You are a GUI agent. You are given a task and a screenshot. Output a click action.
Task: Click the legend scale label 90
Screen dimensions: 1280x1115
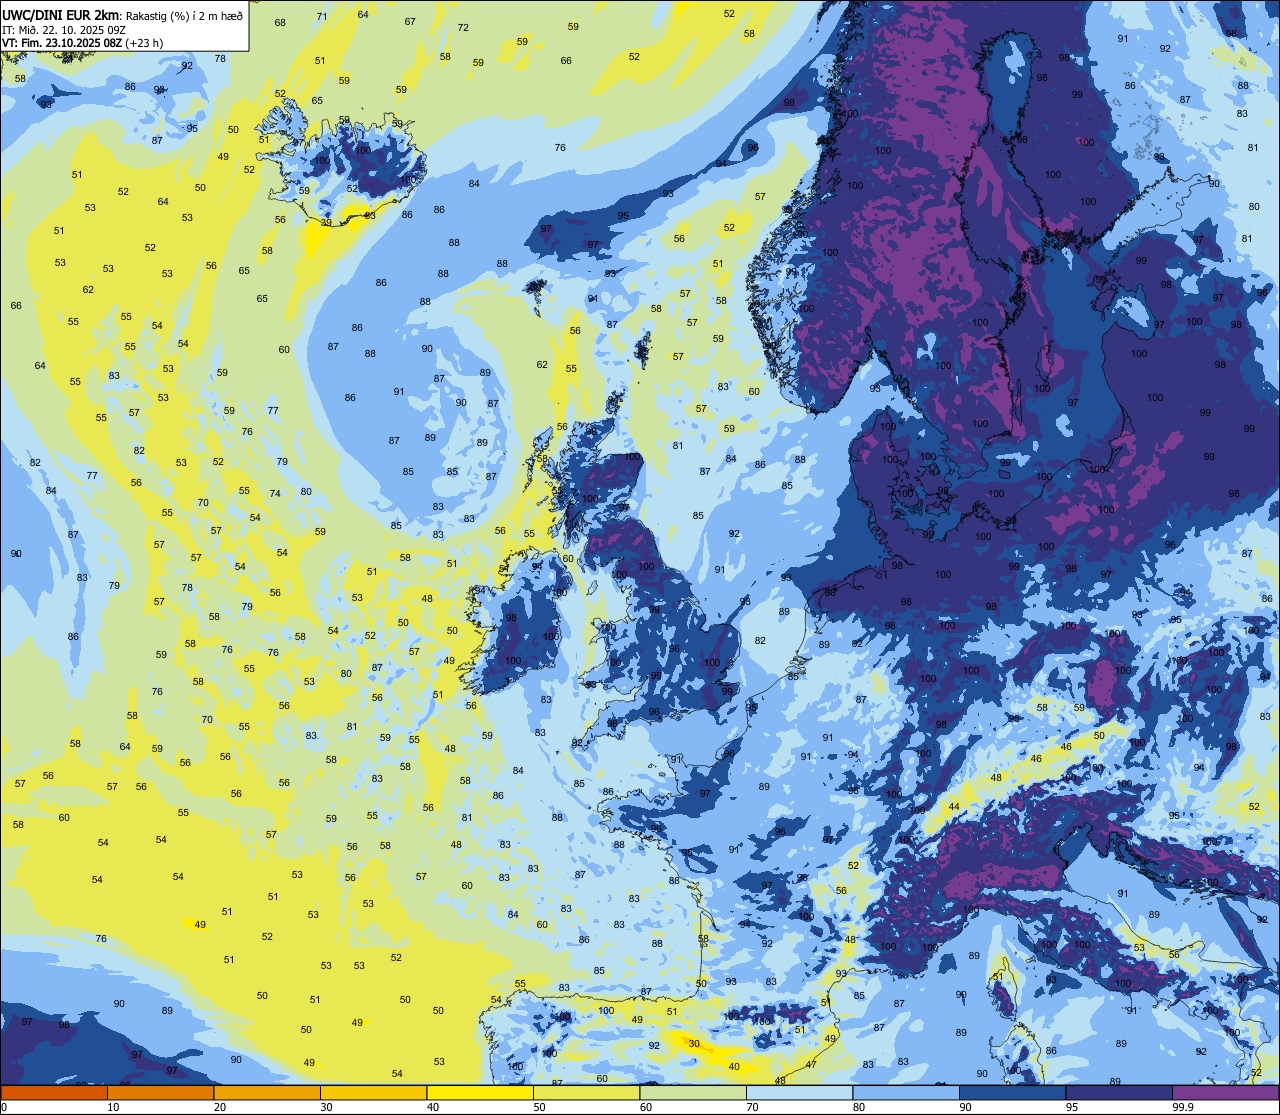coord(965,1107)
